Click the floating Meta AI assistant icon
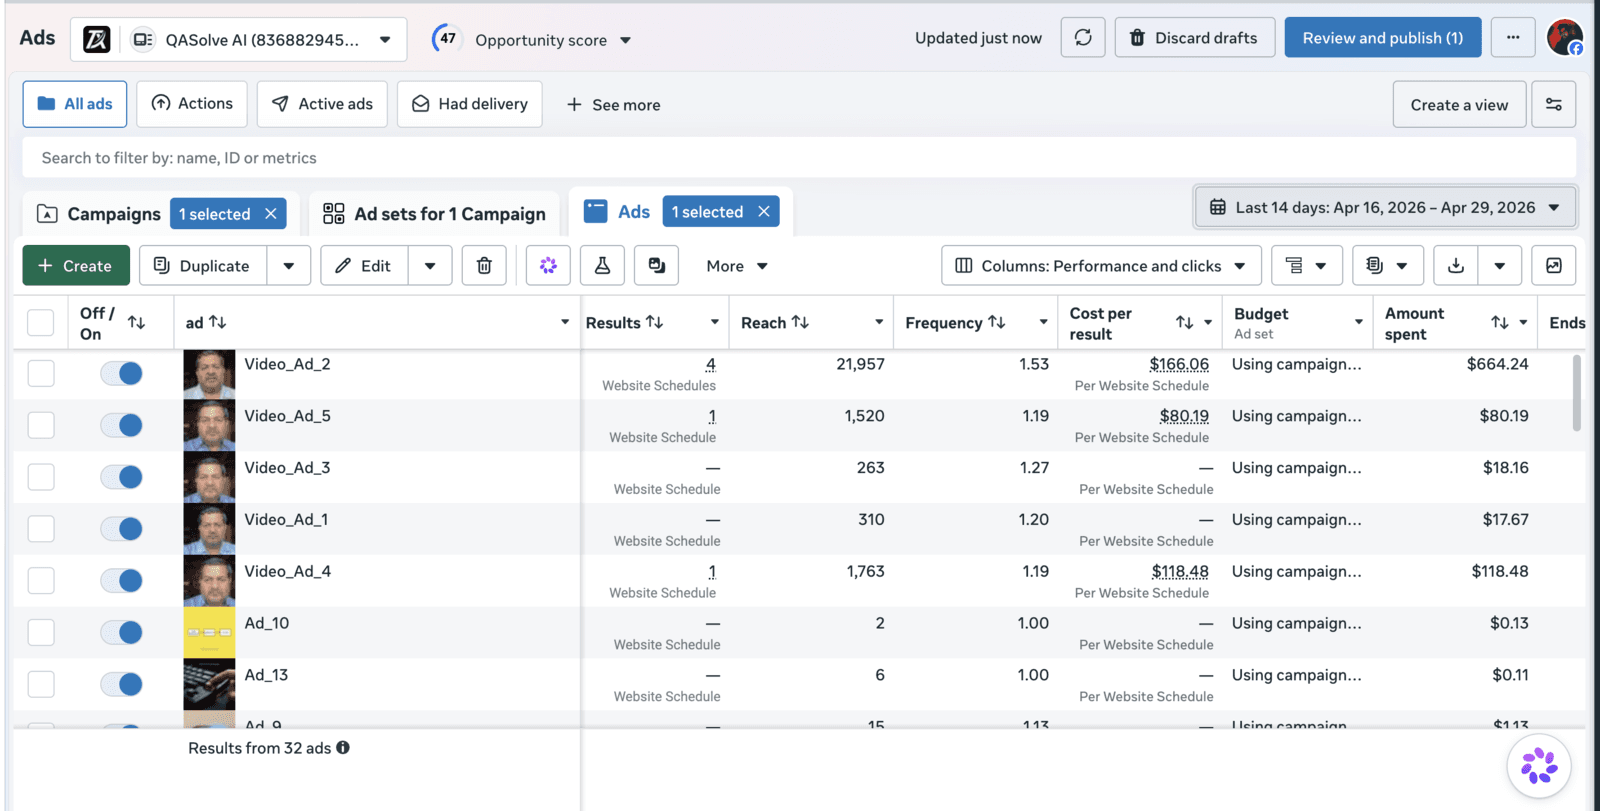The height and width of the screenshot is (811, 1600). (x=1539, y=766)
